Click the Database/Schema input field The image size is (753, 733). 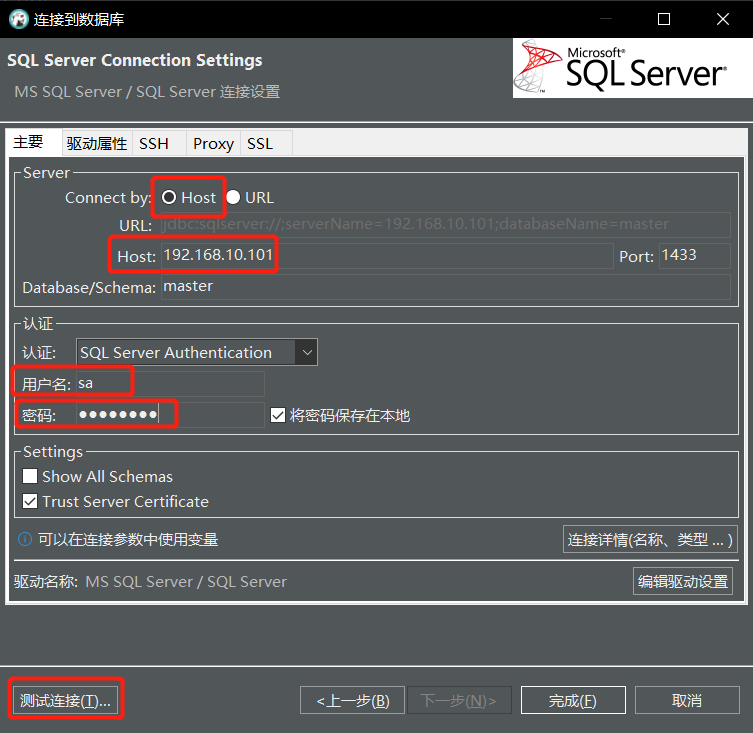[446, 287]
